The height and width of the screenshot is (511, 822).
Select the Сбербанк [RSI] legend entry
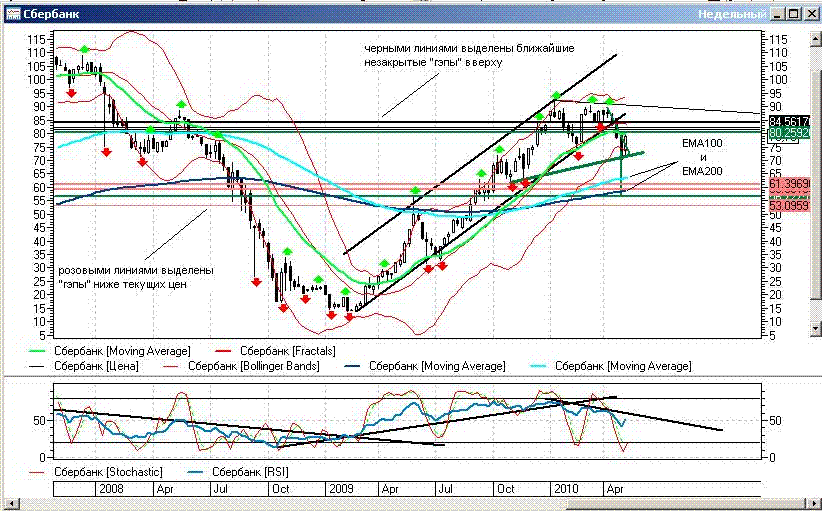(237, 472)
